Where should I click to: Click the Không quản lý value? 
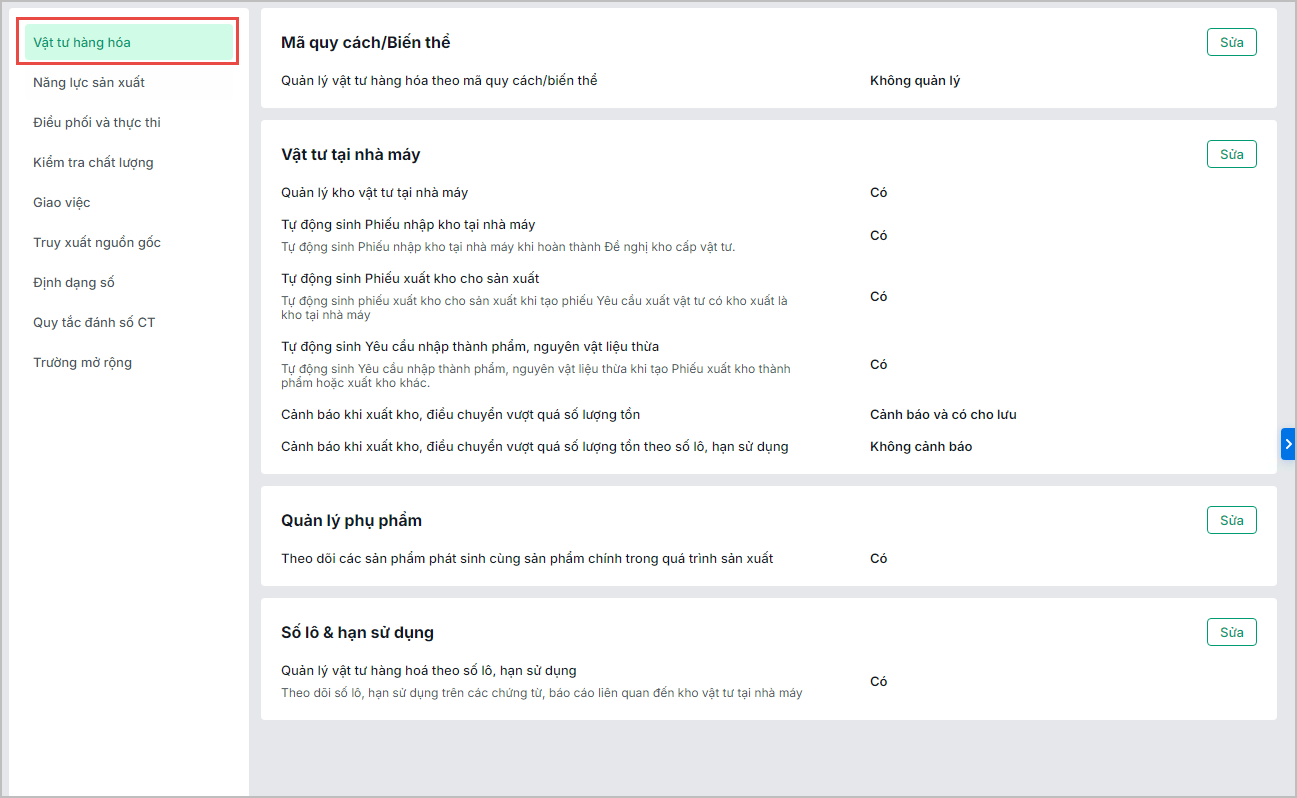pos(915,80)
